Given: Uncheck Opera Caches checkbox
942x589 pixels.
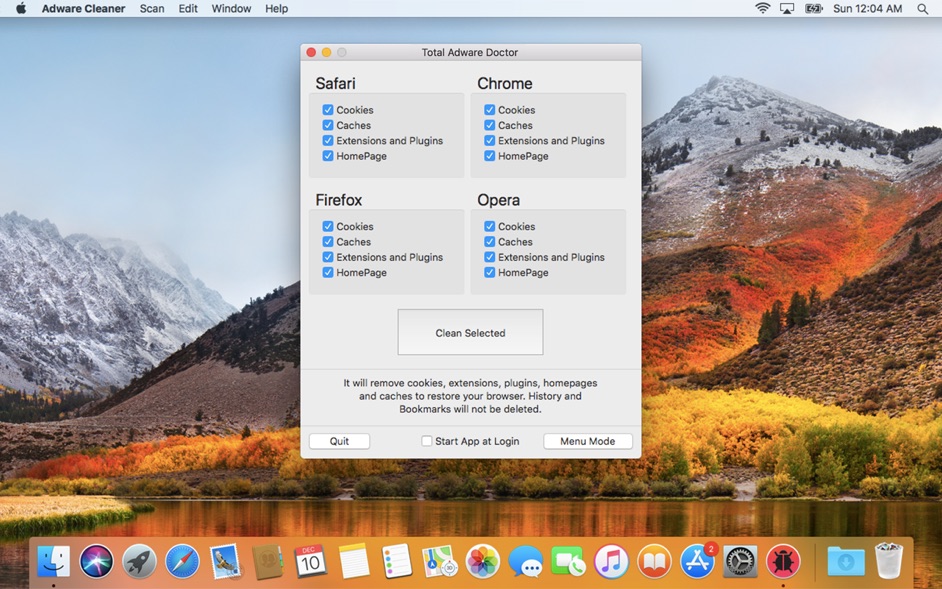Looking at the screenshot, I should (489, 242).
